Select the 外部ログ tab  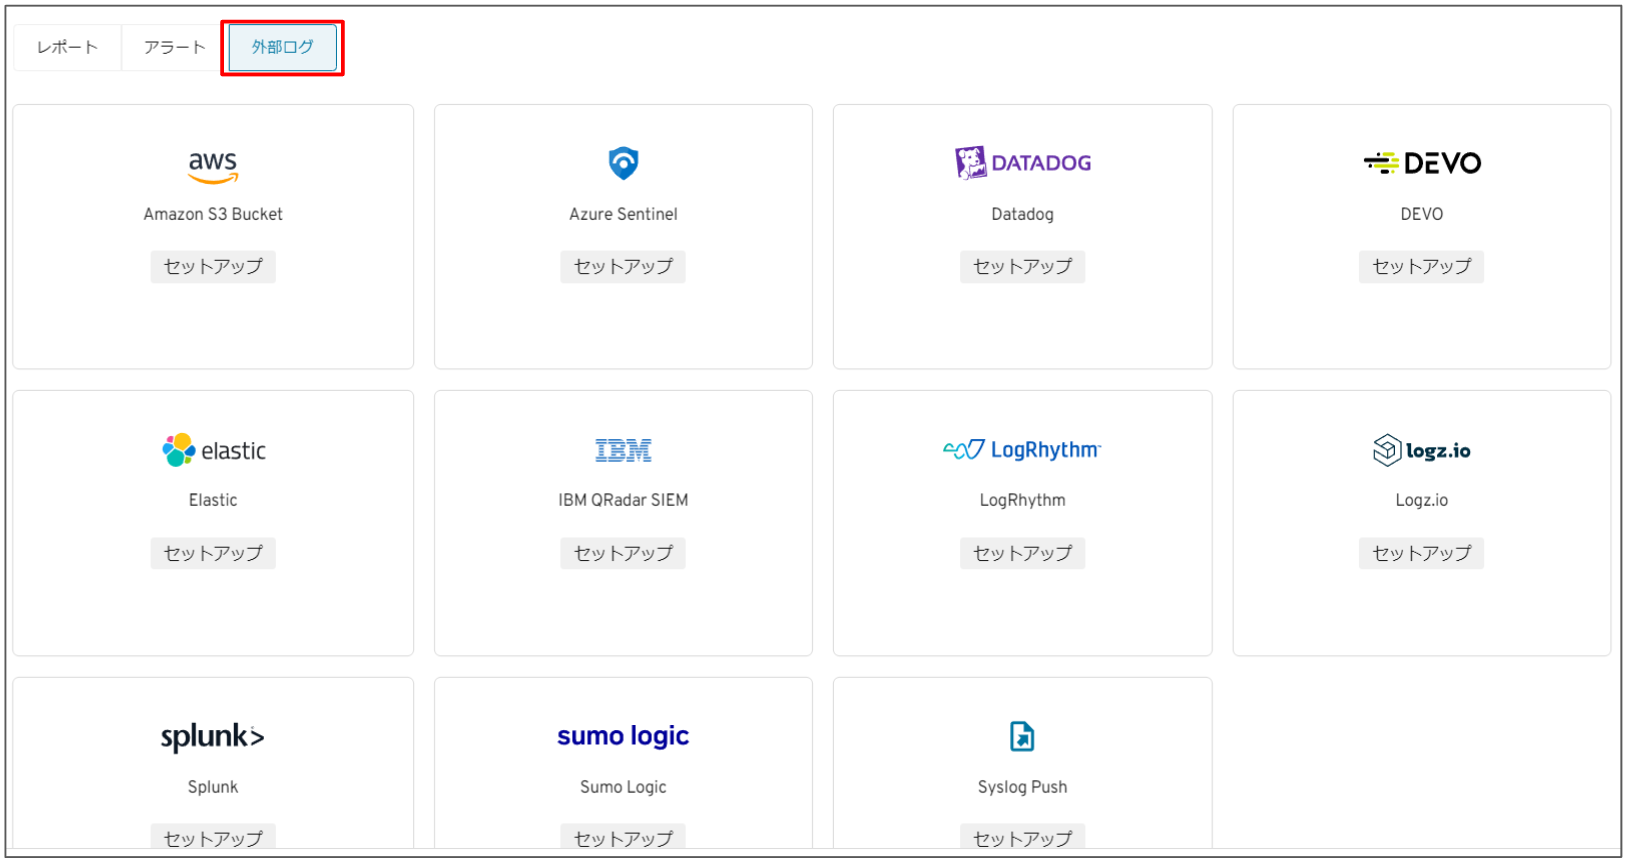click(282, 47)
